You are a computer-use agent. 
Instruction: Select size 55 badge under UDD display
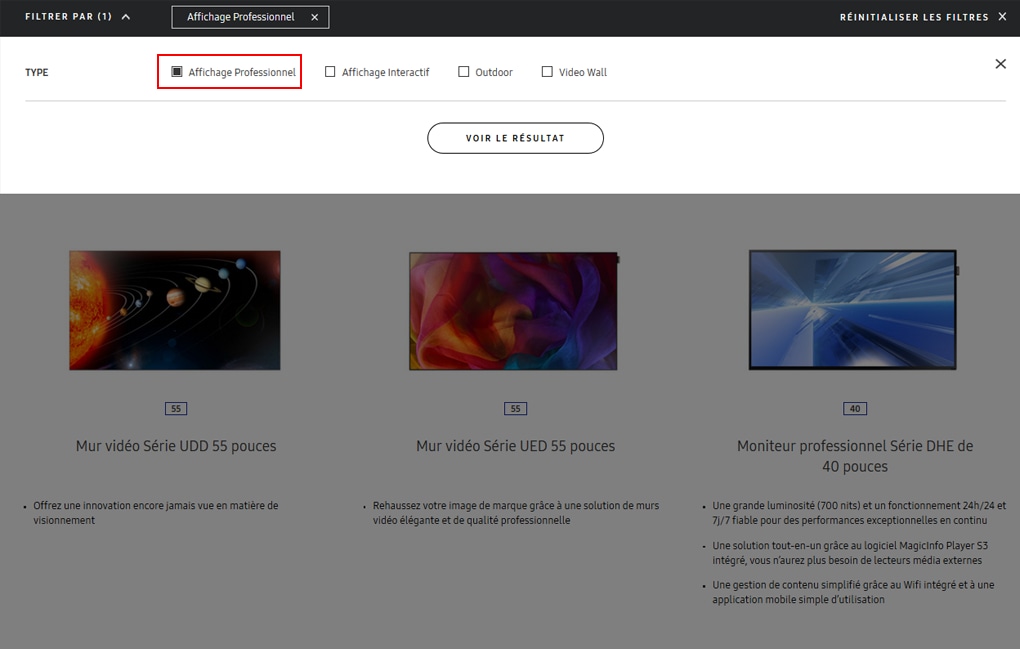176,408
